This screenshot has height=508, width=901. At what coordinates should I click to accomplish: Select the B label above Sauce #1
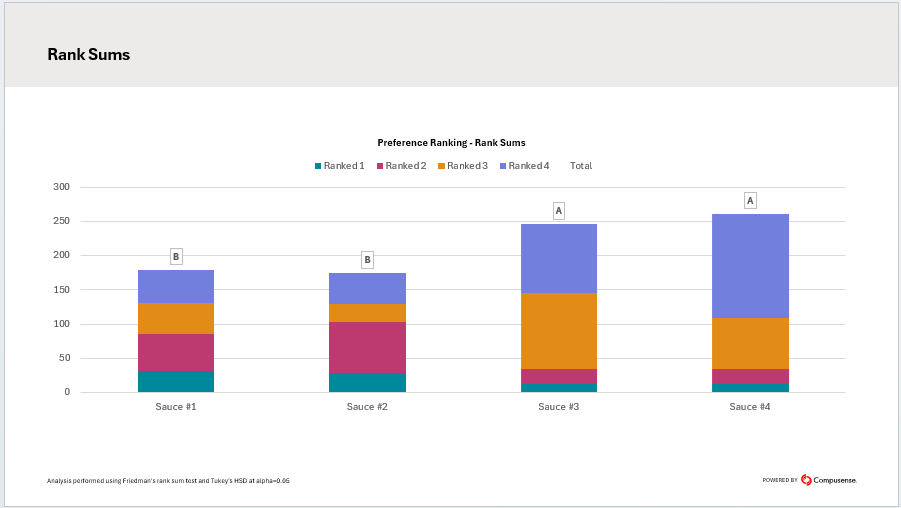point(176,257)
